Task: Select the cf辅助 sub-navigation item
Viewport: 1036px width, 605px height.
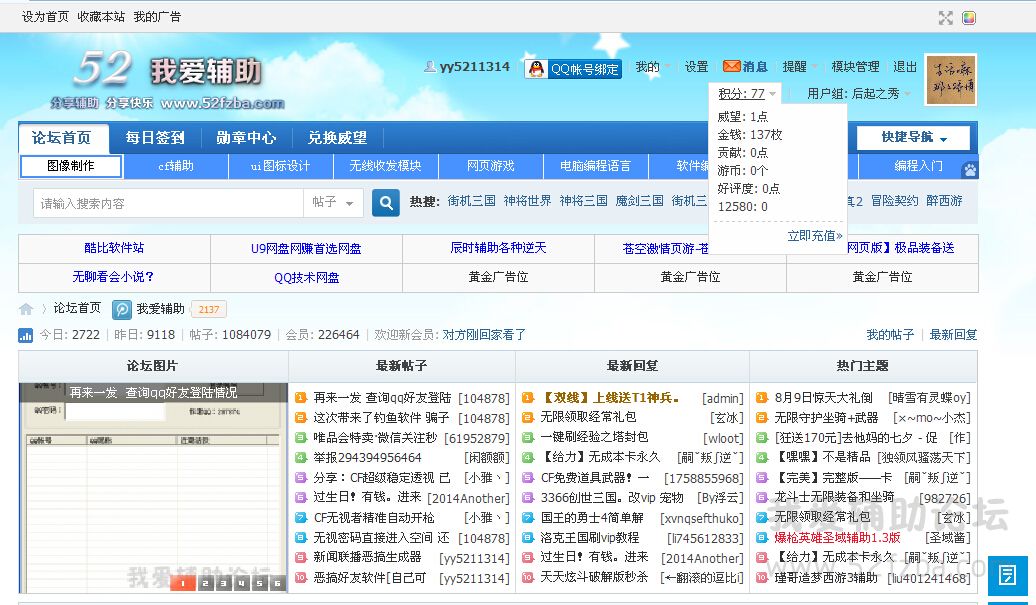Action: 176,166
